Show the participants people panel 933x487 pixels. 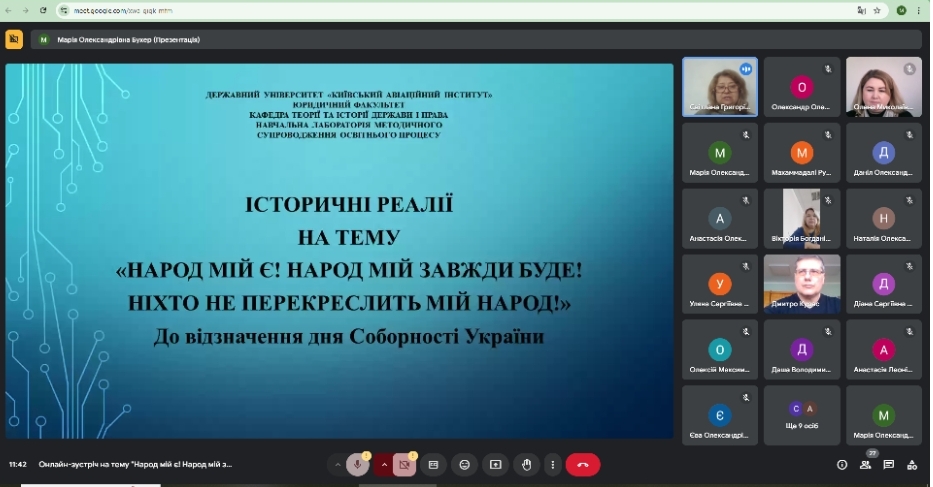pos(866,465)
